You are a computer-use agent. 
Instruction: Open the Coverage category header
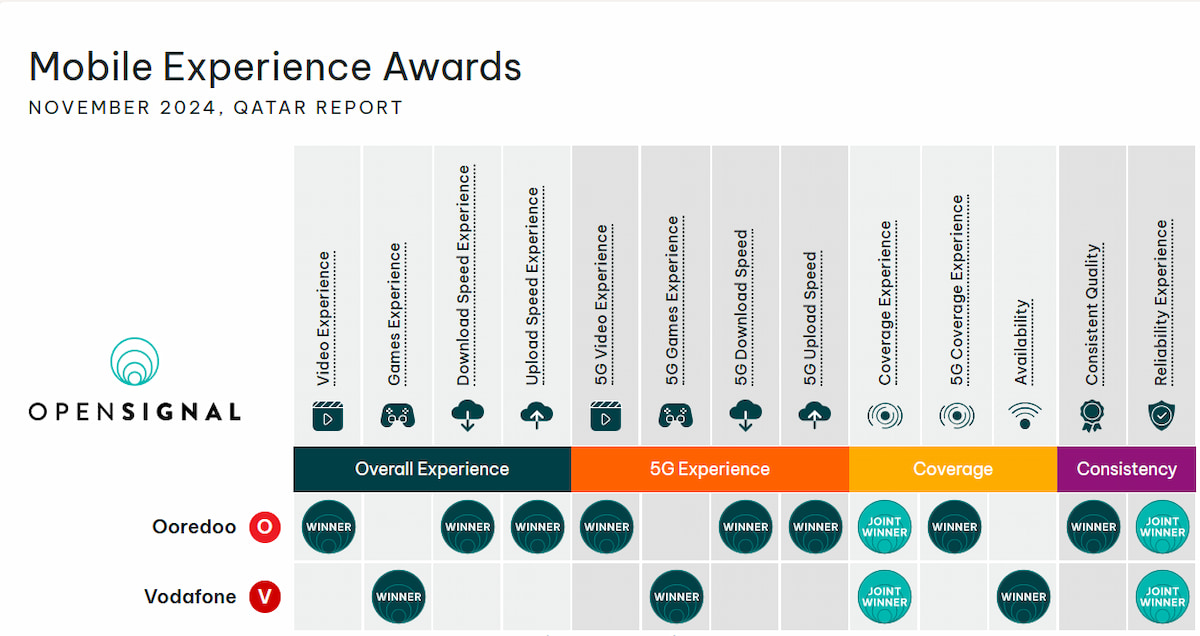coord(953,469)
